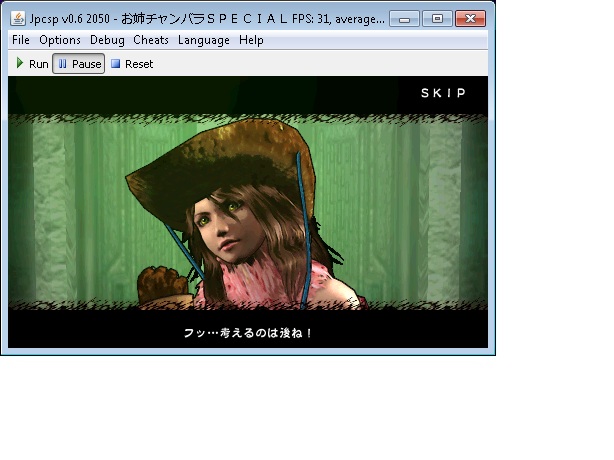The image size is (614, 460).
Task: Click the Jpcsp Java icon in title bar
Action: [x=18, y=18]
